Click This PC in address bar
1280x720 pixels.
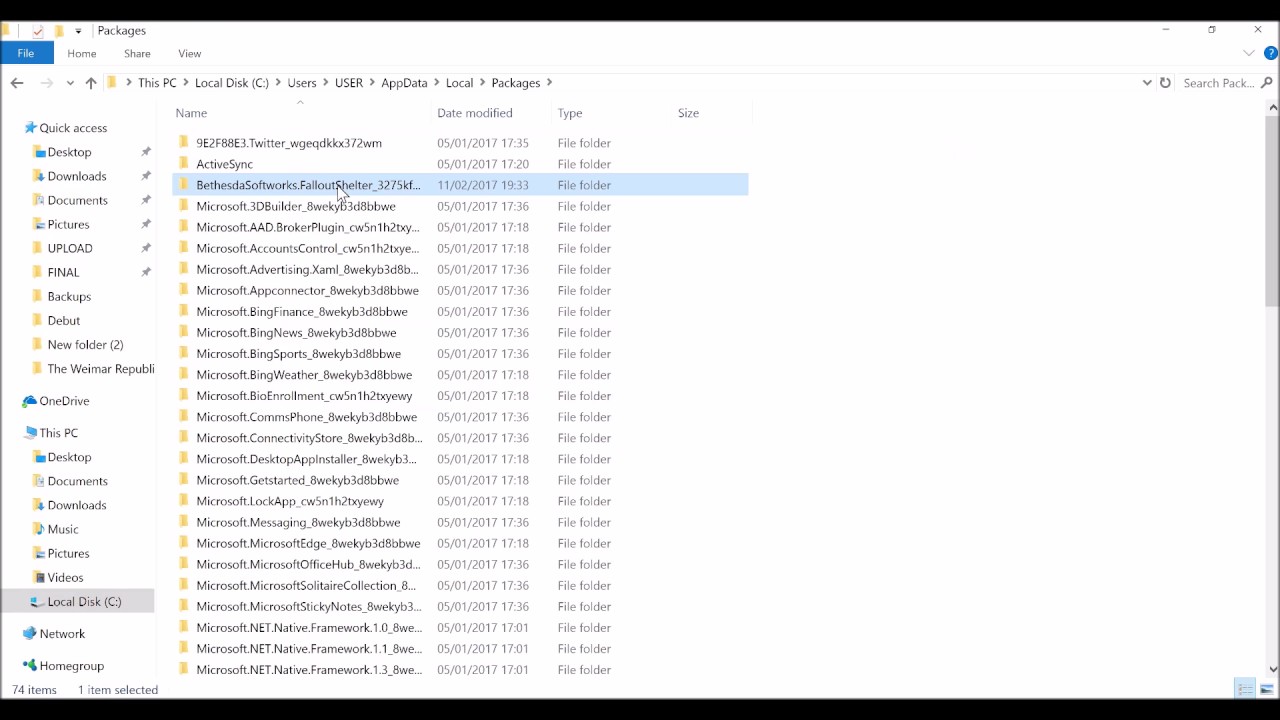click(x=157, y=83)
